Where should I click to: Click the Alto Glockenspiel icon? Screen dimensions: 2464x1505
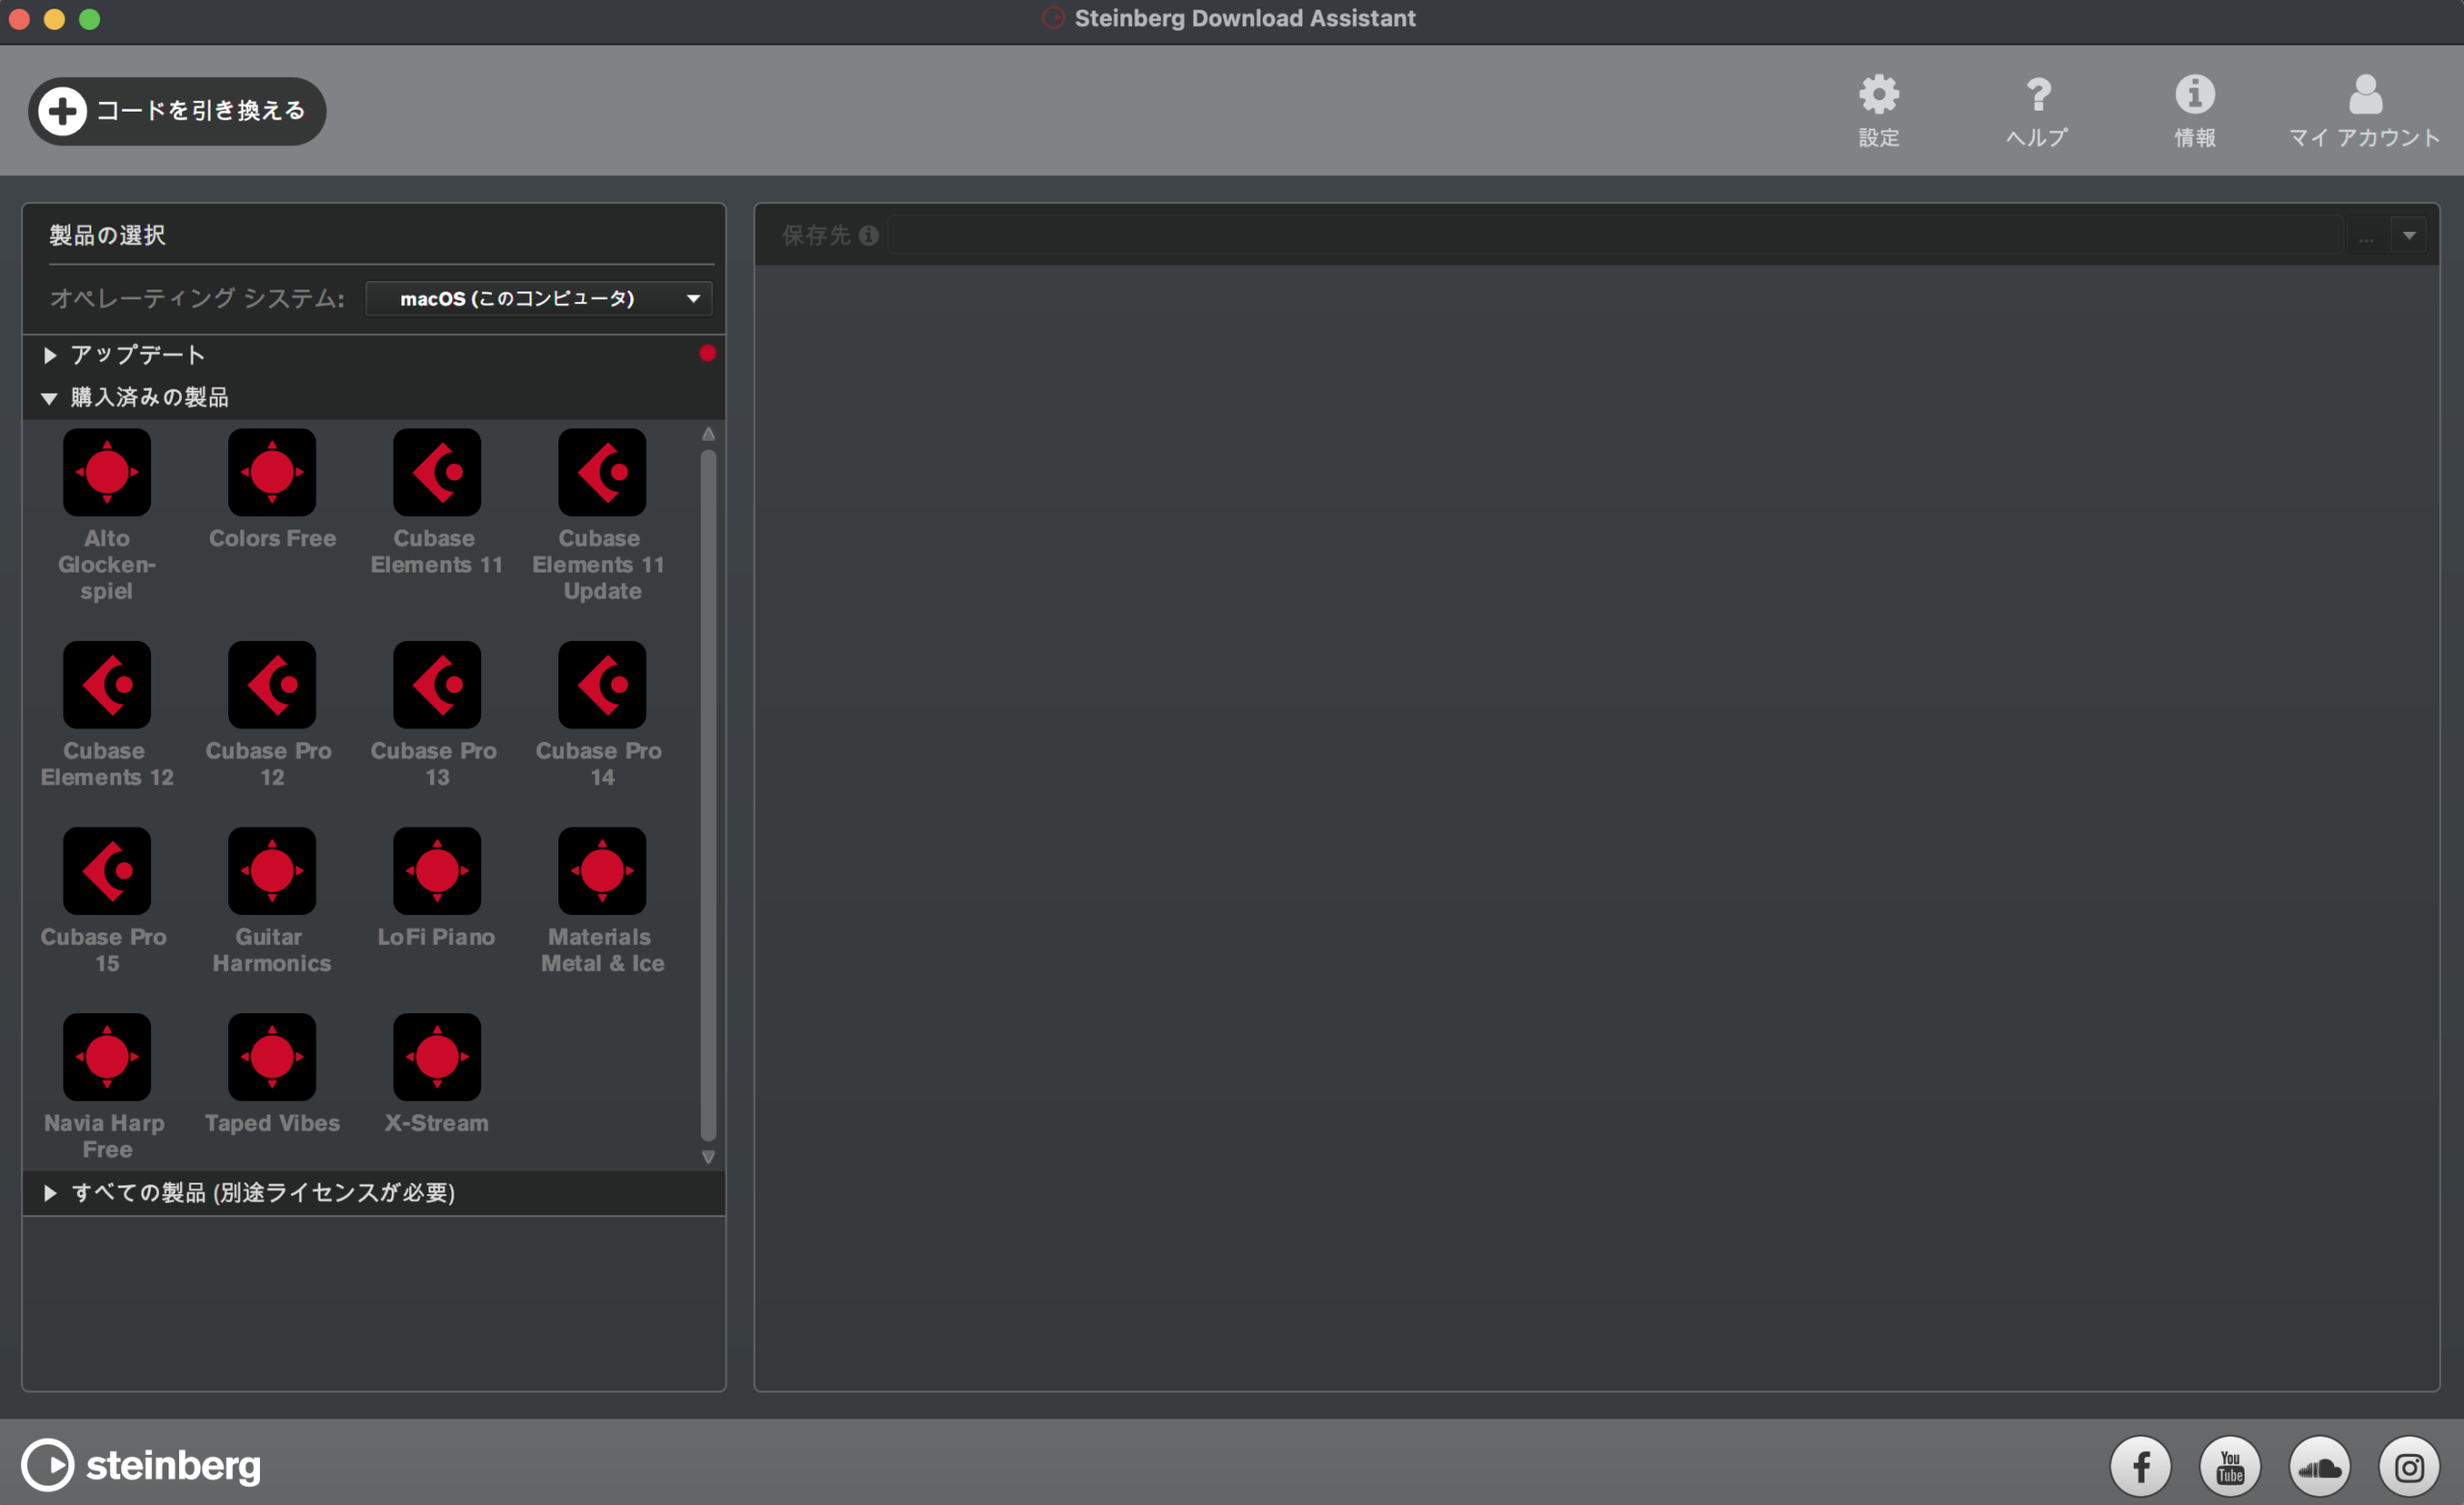pyautogui.click(x=107, y=472)
